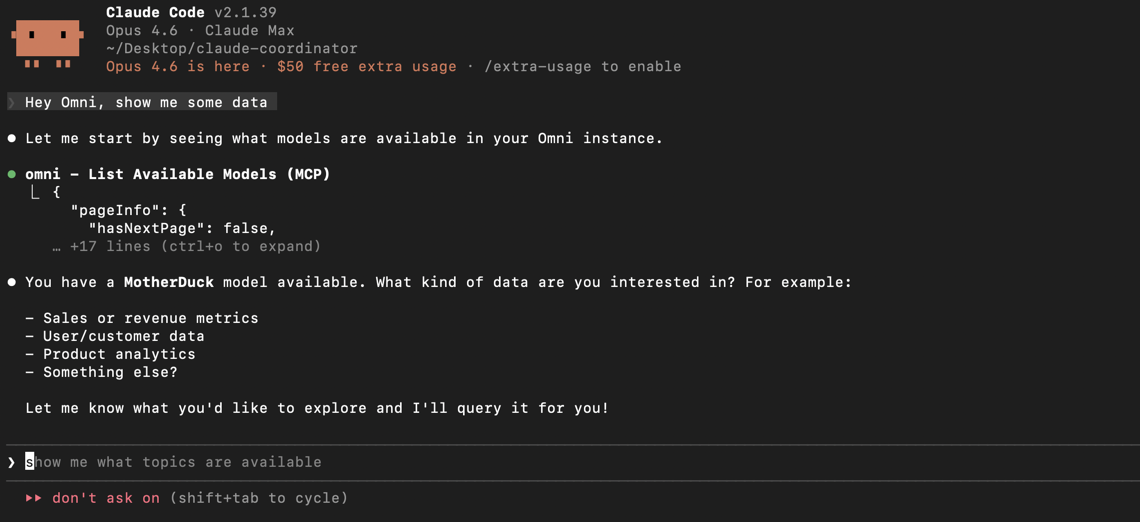
Task: Expand the collapsed "+17 lines" tool output
Action: (x=195, y=246)
